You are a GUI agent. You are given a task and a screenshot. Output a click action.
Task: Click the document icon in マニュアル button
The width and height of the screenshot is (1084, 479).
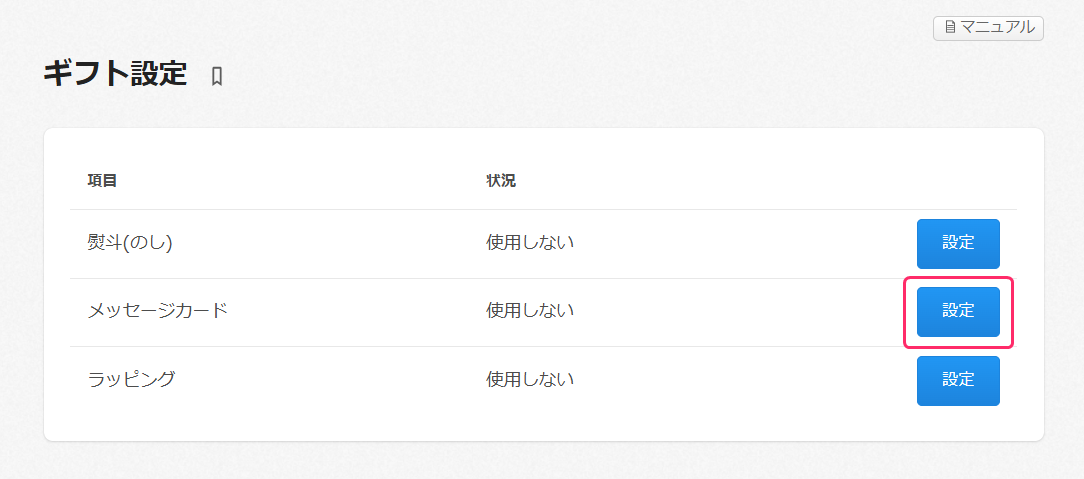pyautogui.click(x=949, y=28)
